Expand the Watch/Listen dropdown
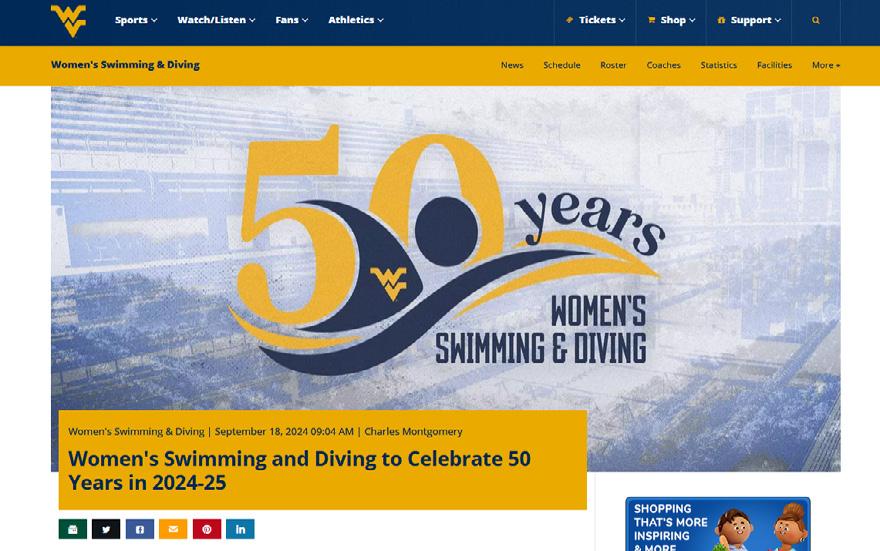The width and height of the screenshot is (880, 551). pyautogui.click(x=217, y=20)
